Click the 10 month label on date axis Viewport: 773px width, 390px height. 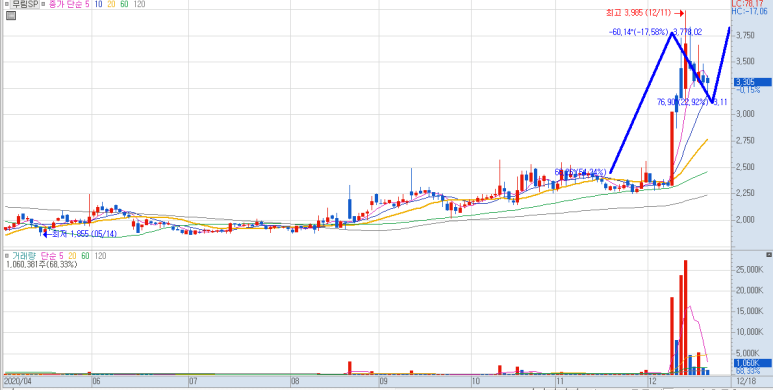(x=476, y=381)
